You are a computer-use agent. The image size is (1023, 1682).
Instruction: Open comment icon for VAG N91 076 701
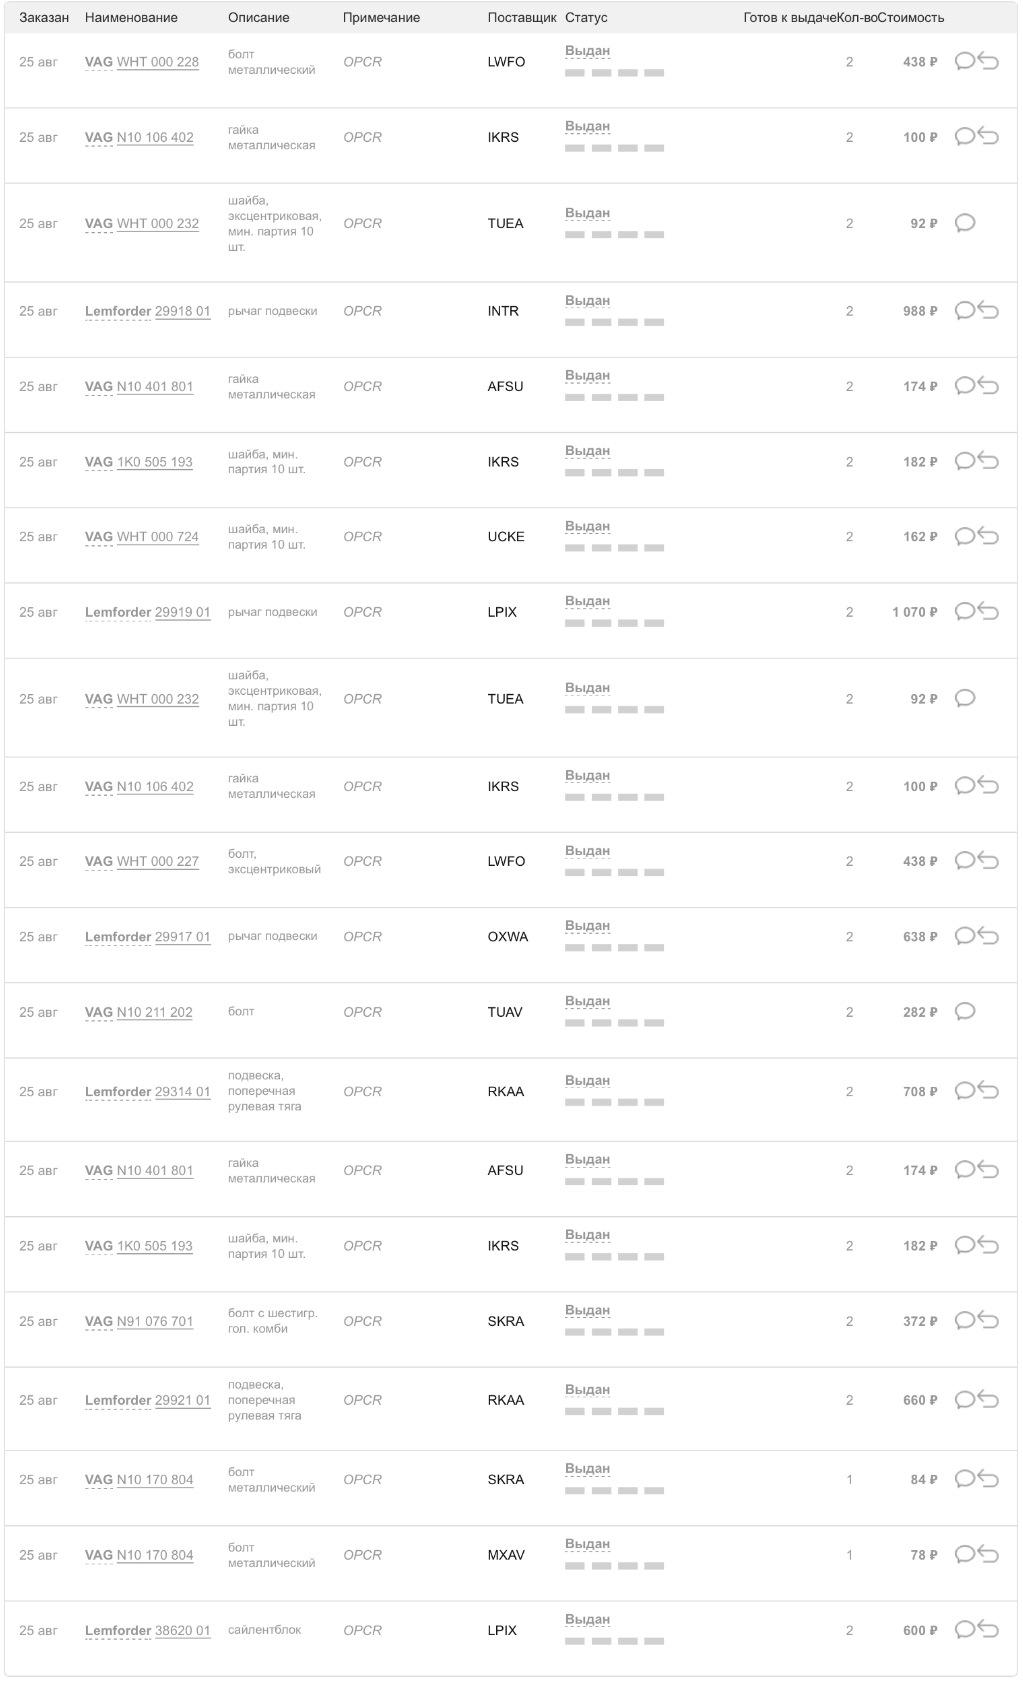[964, 1321]
